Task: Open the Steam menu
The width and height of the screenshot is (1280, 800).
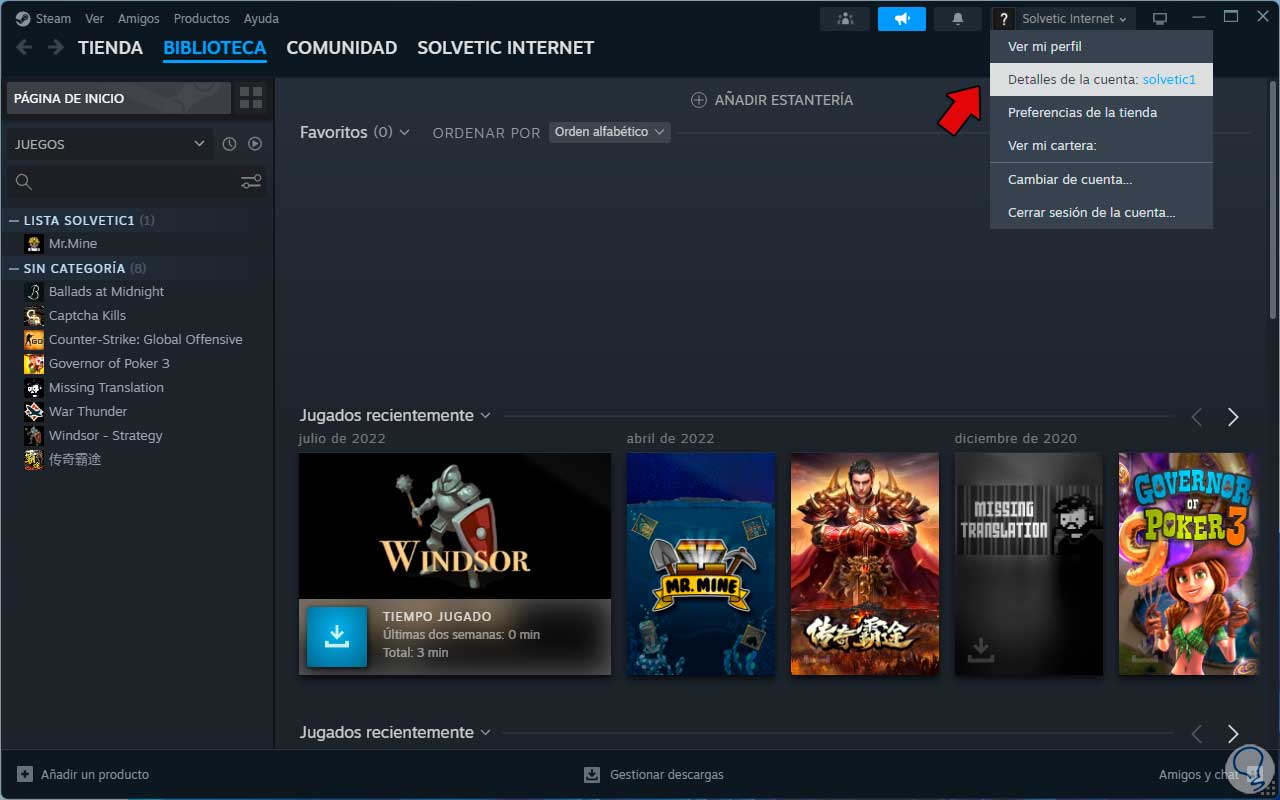Action: pos(54,18)
